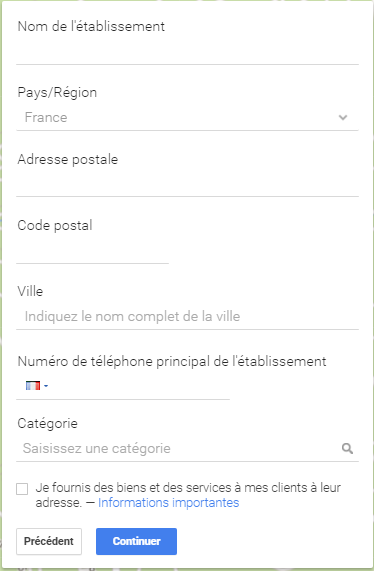The width and height of the screenshot is (374, 571).
Task: Click the blue Continuer button
Action: pos(137,542)
